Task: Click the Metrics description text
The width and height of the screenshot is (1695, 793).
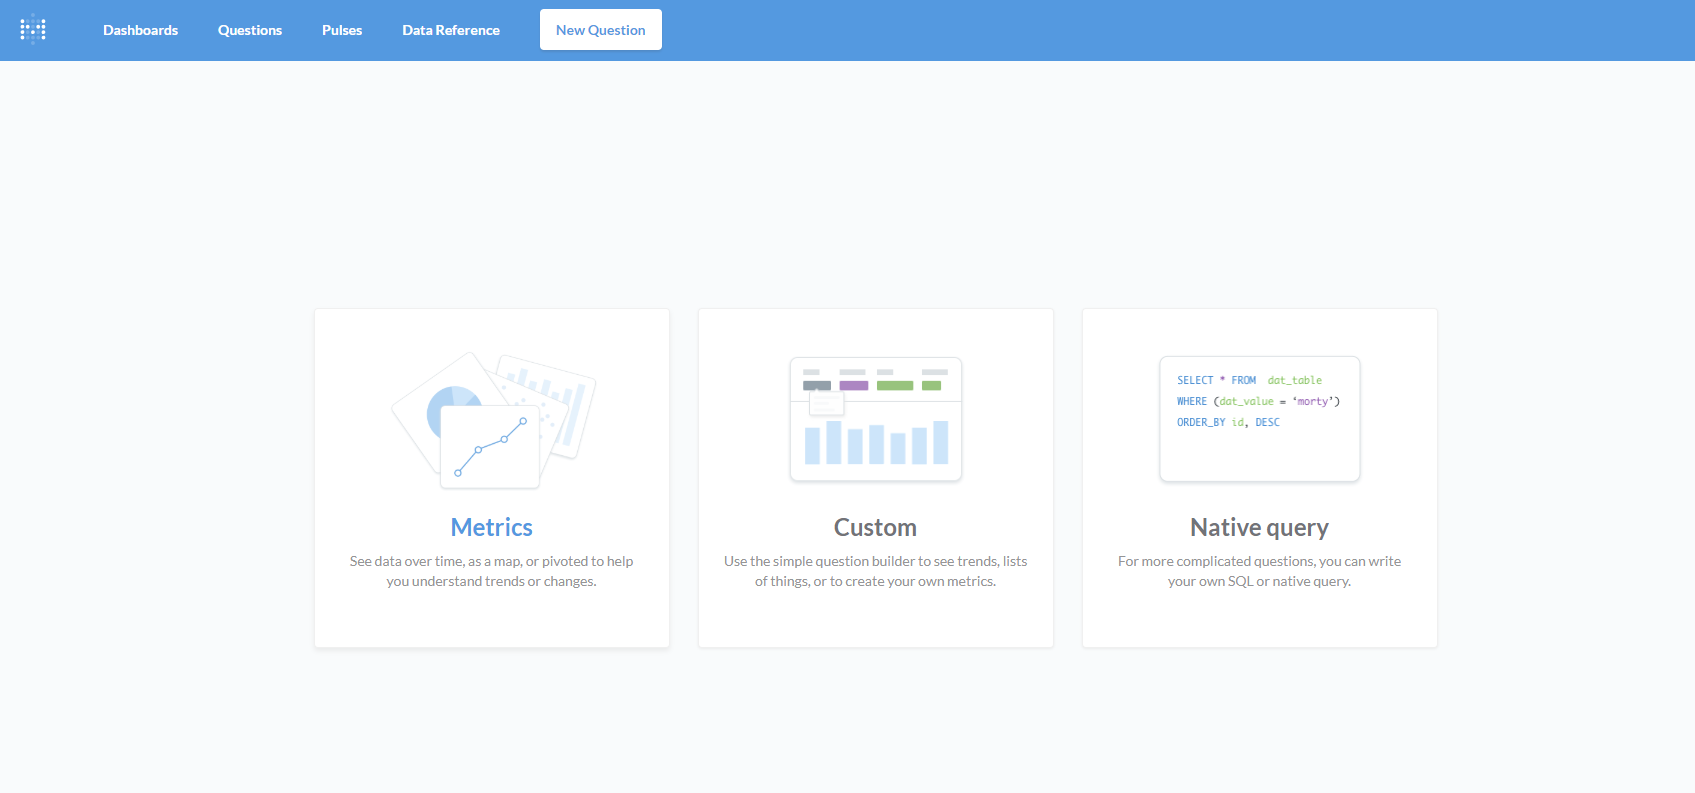Action: [x=492, y=571]
